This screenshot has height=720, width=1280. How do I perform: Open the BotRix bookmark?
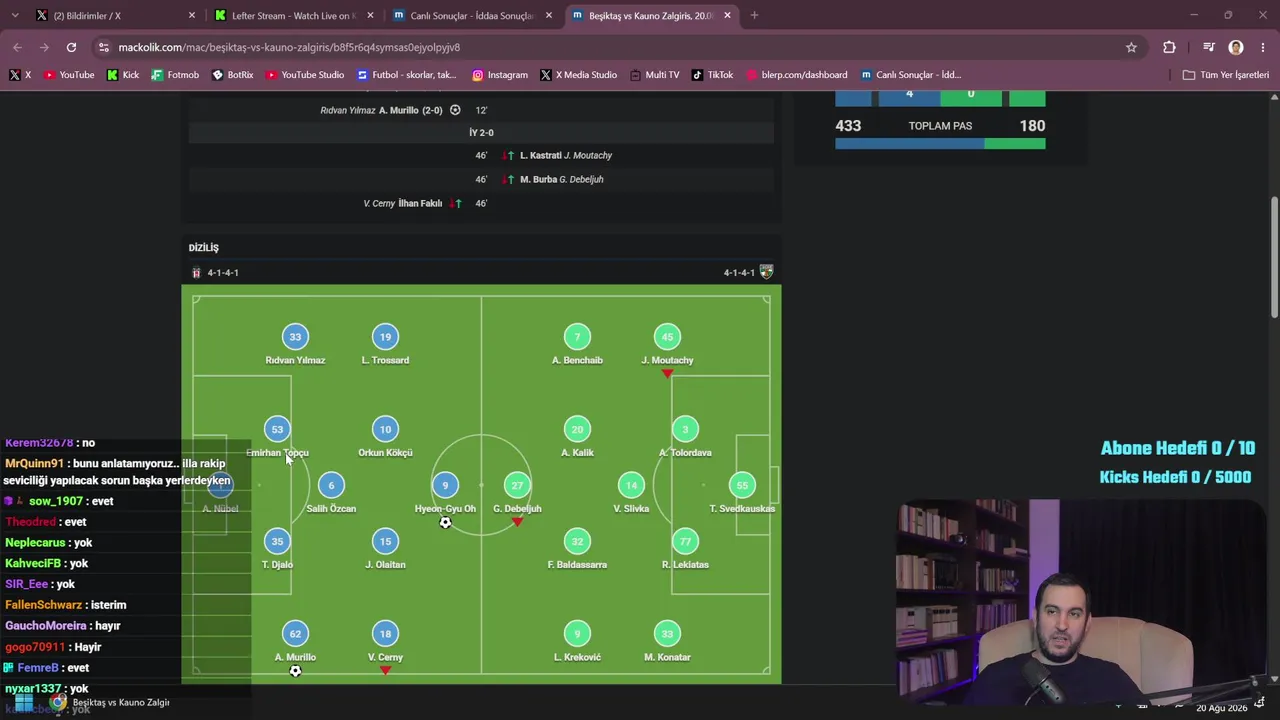233,75
